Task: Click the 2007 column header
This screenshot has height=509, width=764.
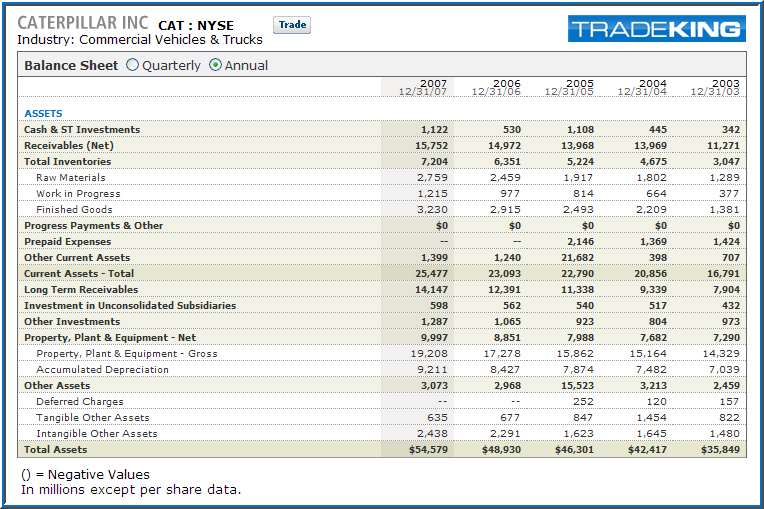Action: point(423,87)
